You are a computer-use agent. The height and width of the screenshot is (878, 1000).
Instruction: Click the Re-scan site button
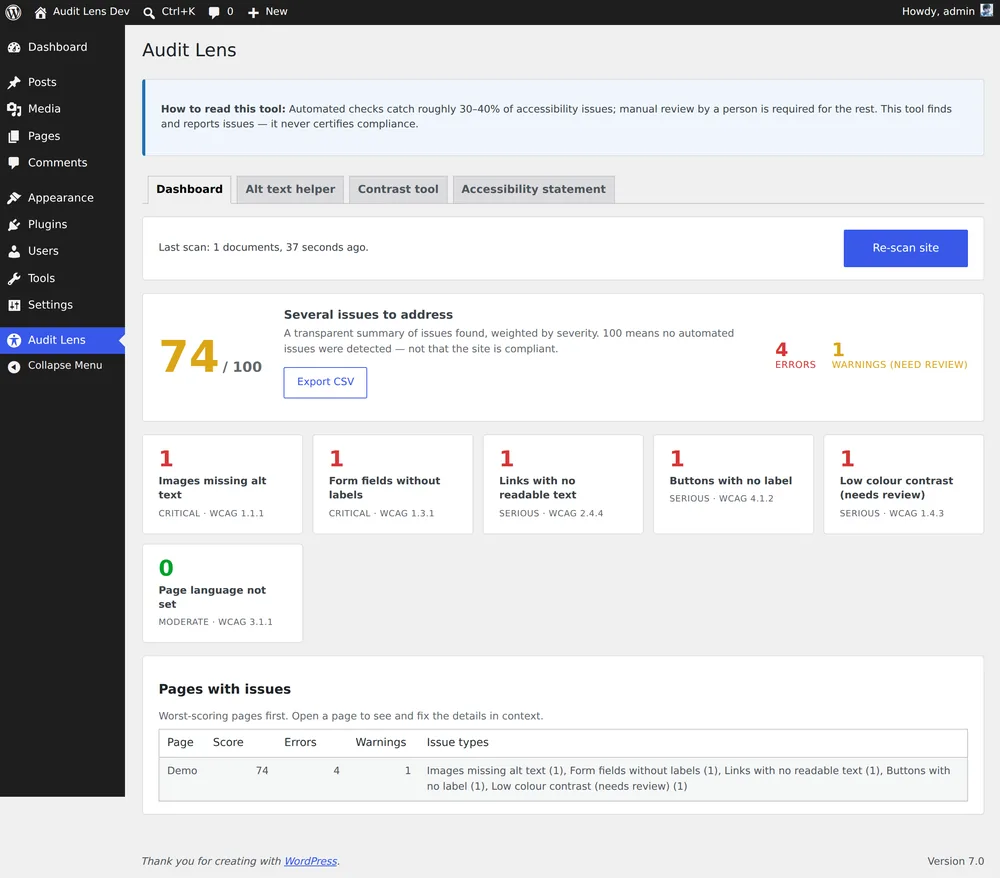905,248
